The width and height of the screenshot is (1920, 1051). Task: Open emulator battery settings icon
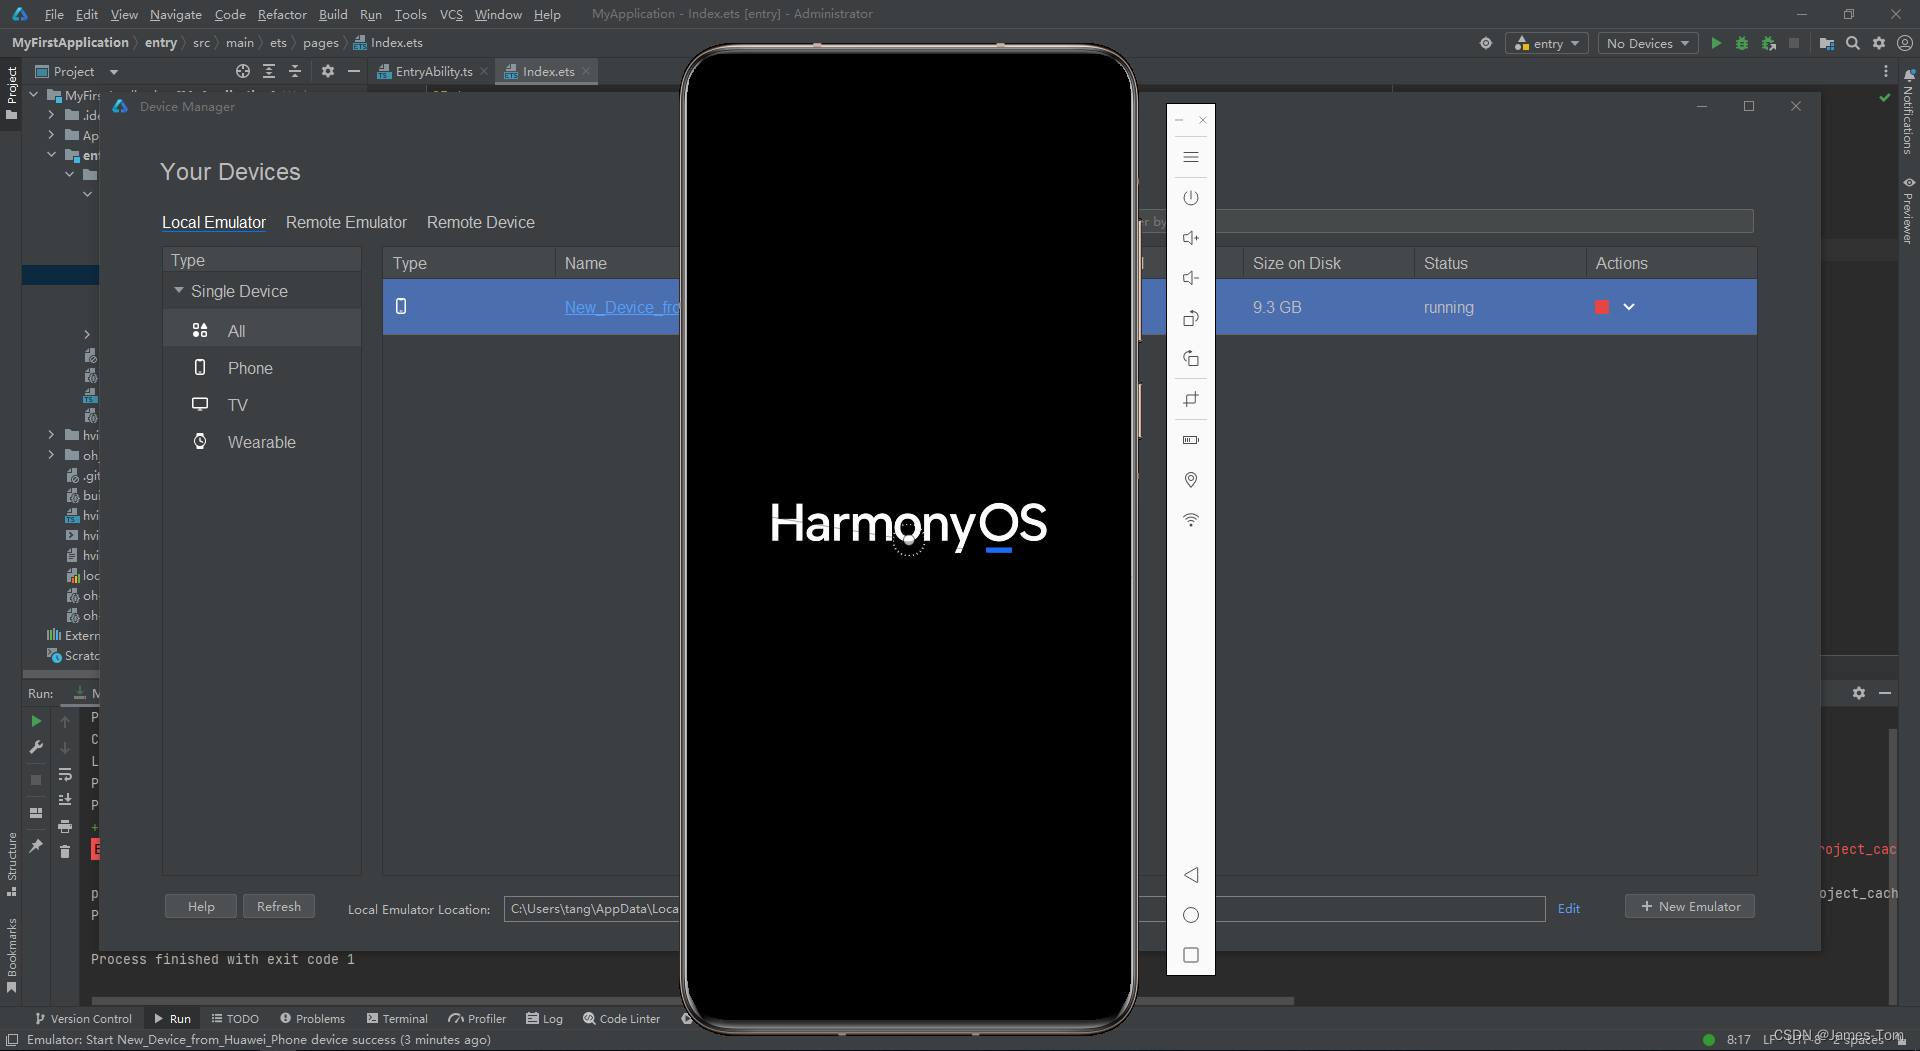pos(1190,440)
